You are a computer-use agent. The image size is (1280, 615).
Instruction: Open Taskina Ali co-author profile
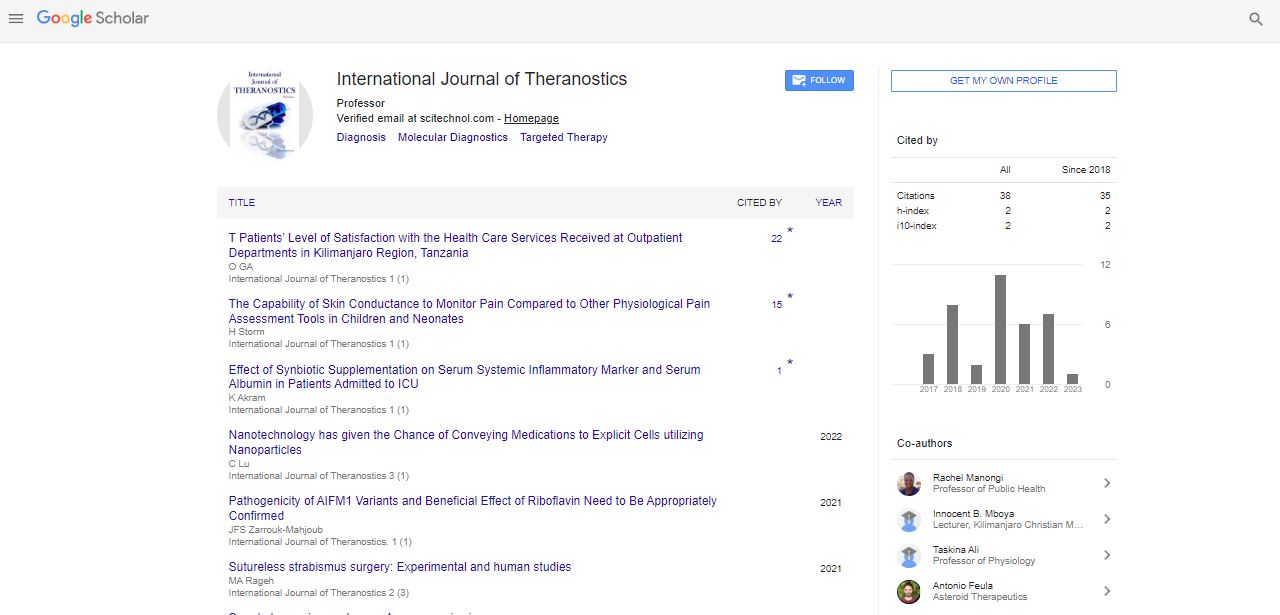pyautogui.click(x=956, y=550)
